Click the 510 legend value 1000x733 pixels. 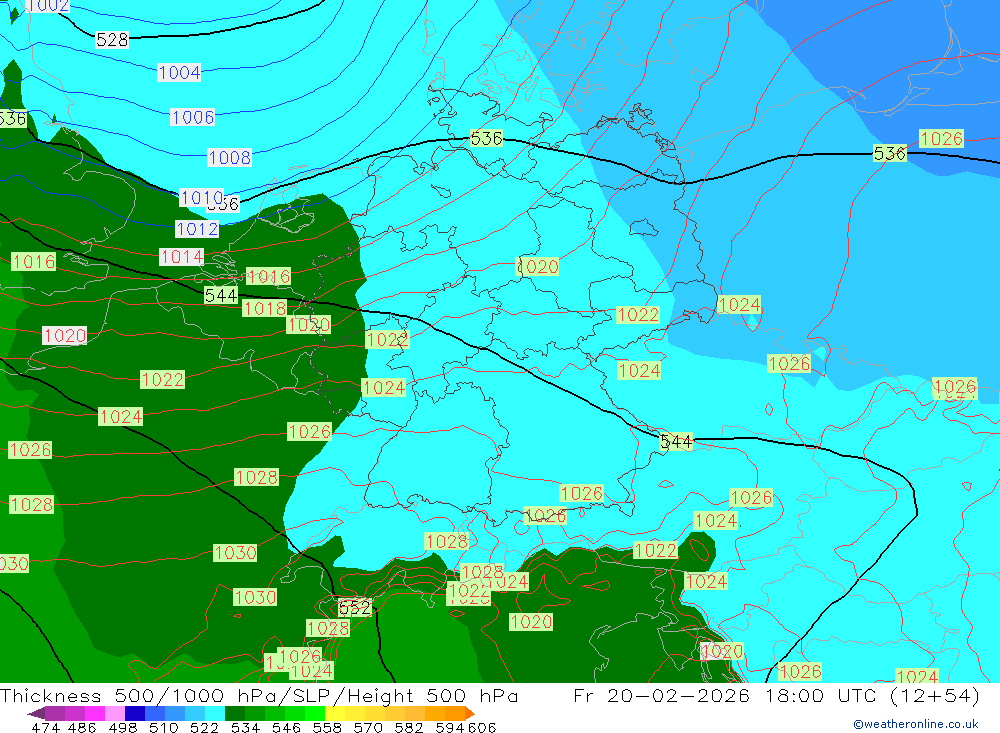pos(162,727)
